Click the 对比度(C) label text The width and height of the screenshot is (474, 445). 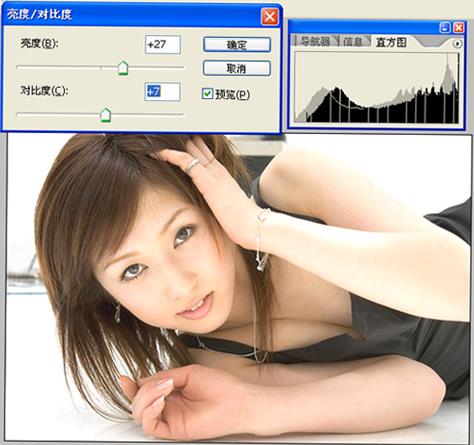(44, 90)
